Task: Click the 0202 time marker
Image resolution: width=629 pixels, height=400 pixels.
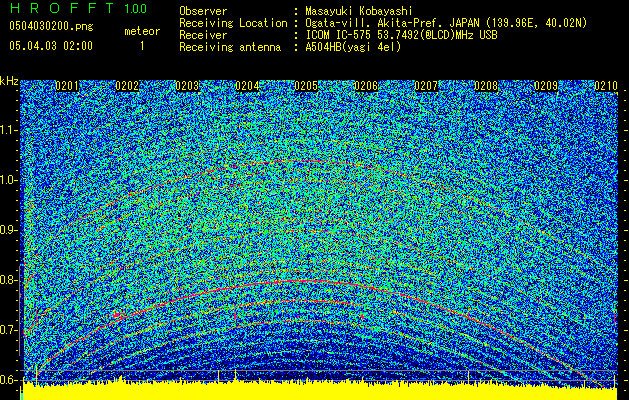Action: pyautogui.click(x=127, y=86)
